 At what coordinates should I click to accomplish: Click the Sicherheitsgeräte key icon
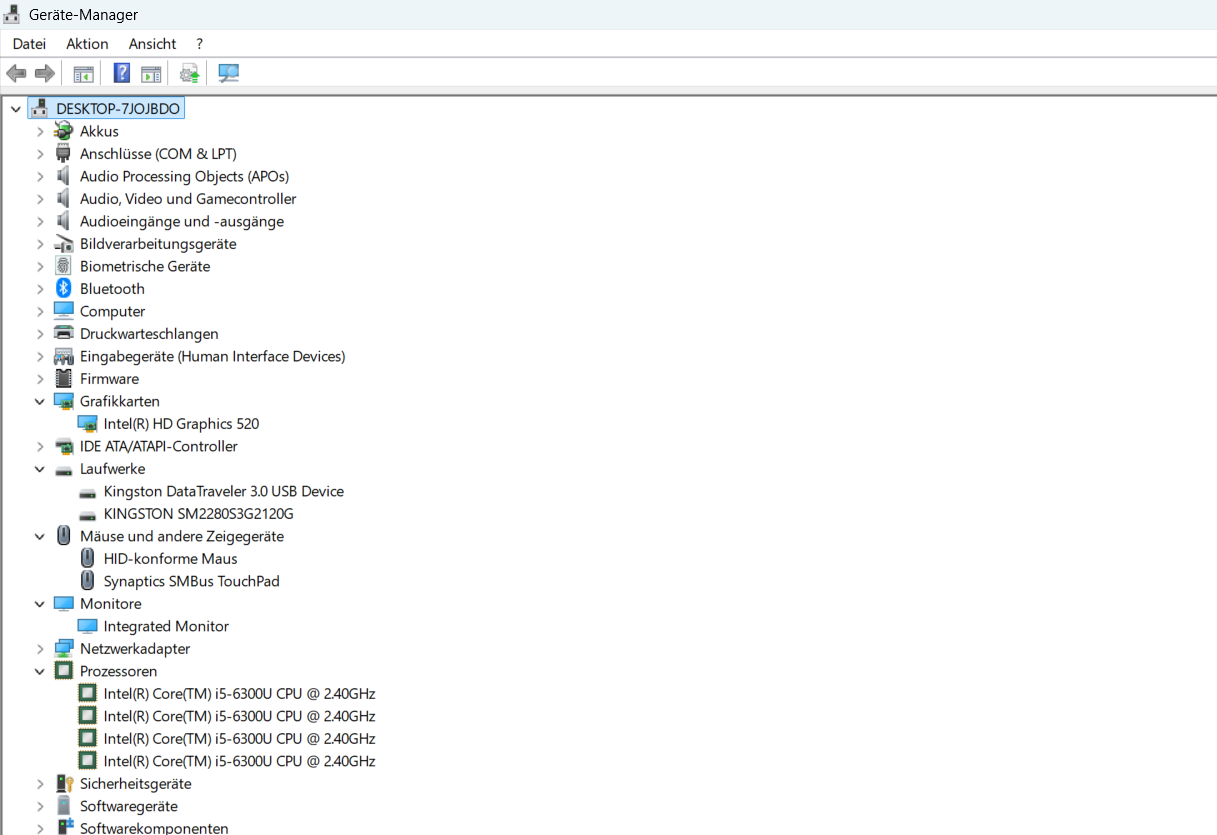pos(64,783)
